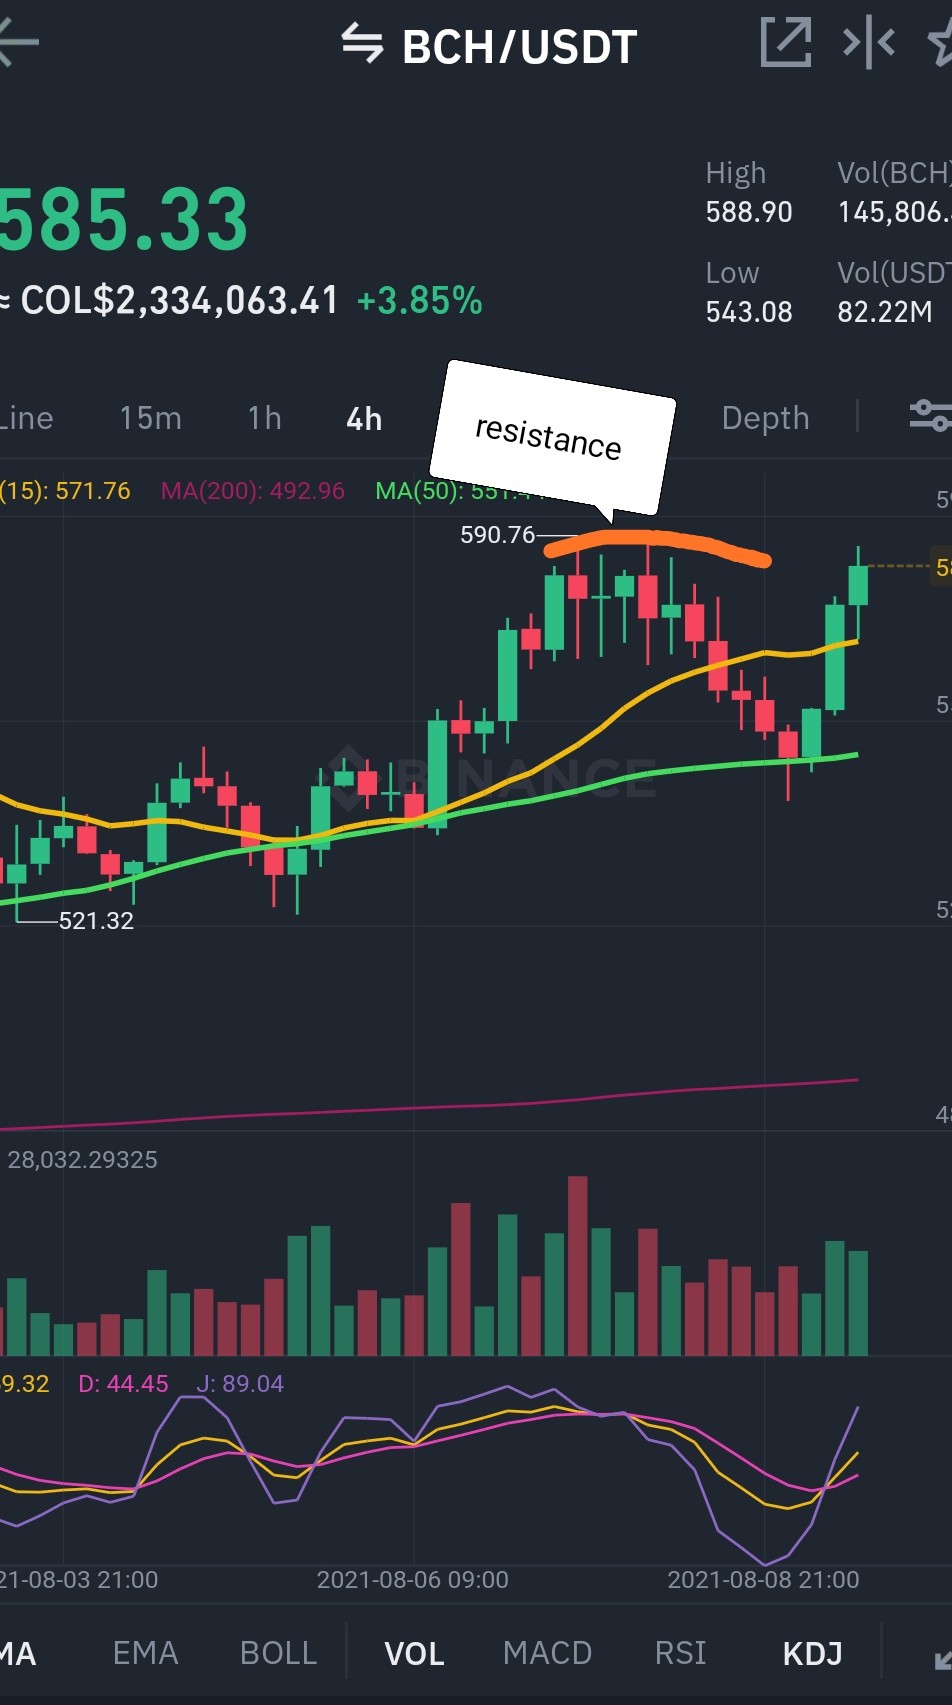
Task: Tap the collapse compare icon
Action: [868, 42]
